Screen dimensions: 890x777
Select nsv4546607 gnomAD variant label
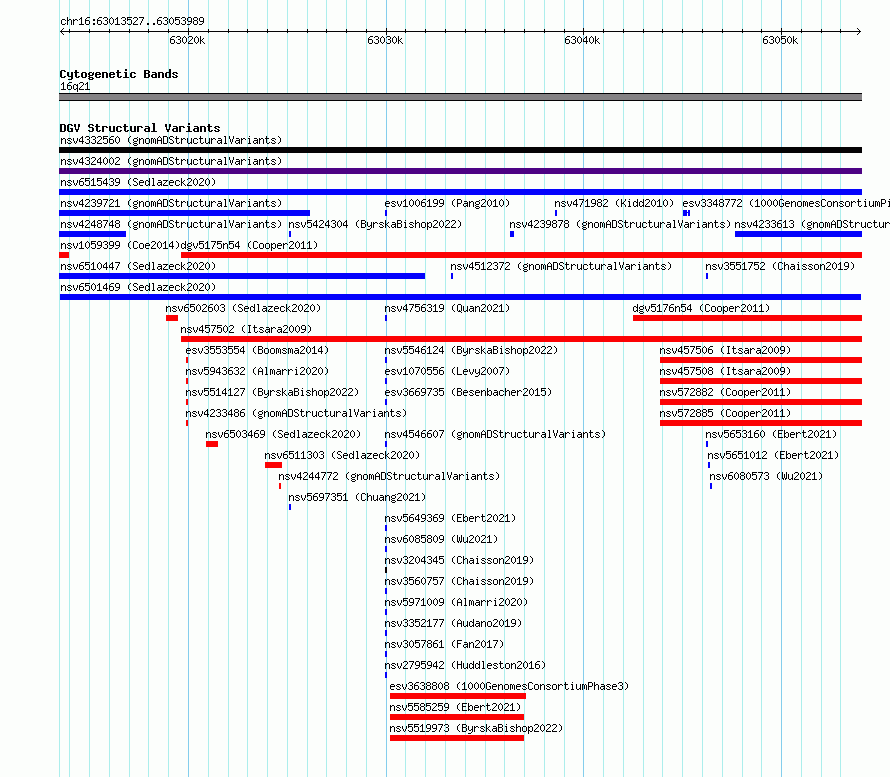496,434
